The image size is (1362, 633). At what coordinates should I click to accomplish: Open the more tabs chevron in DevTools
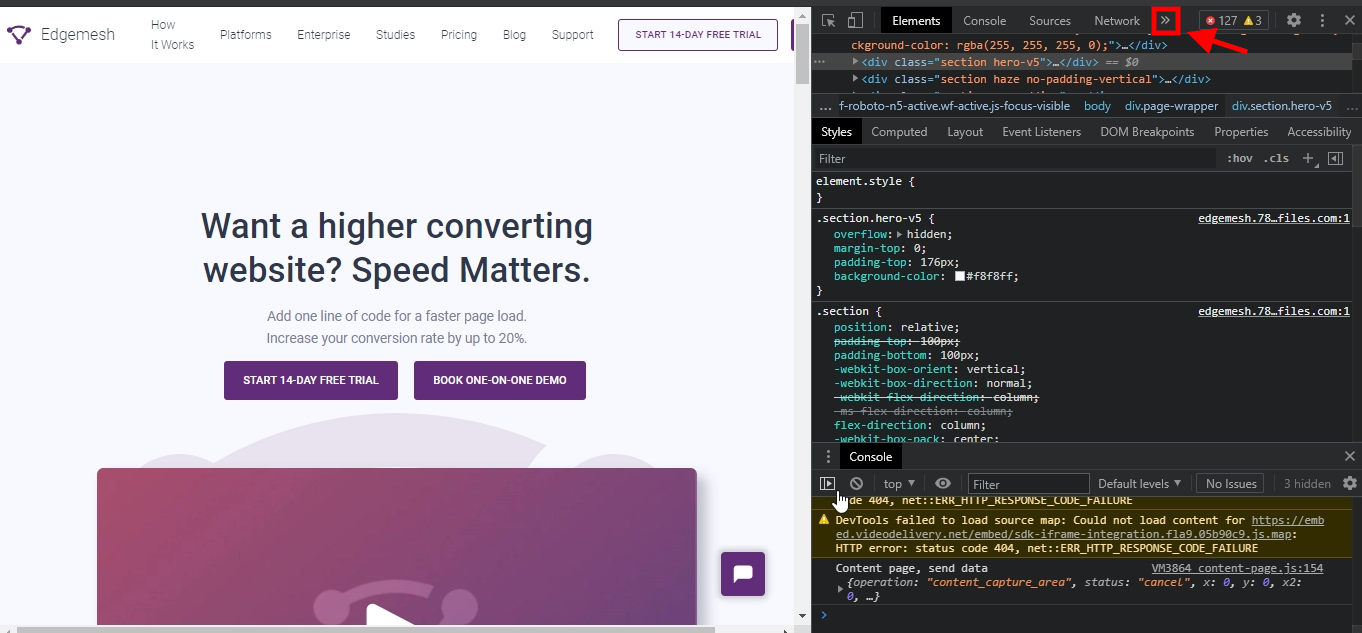point(1165,20)
